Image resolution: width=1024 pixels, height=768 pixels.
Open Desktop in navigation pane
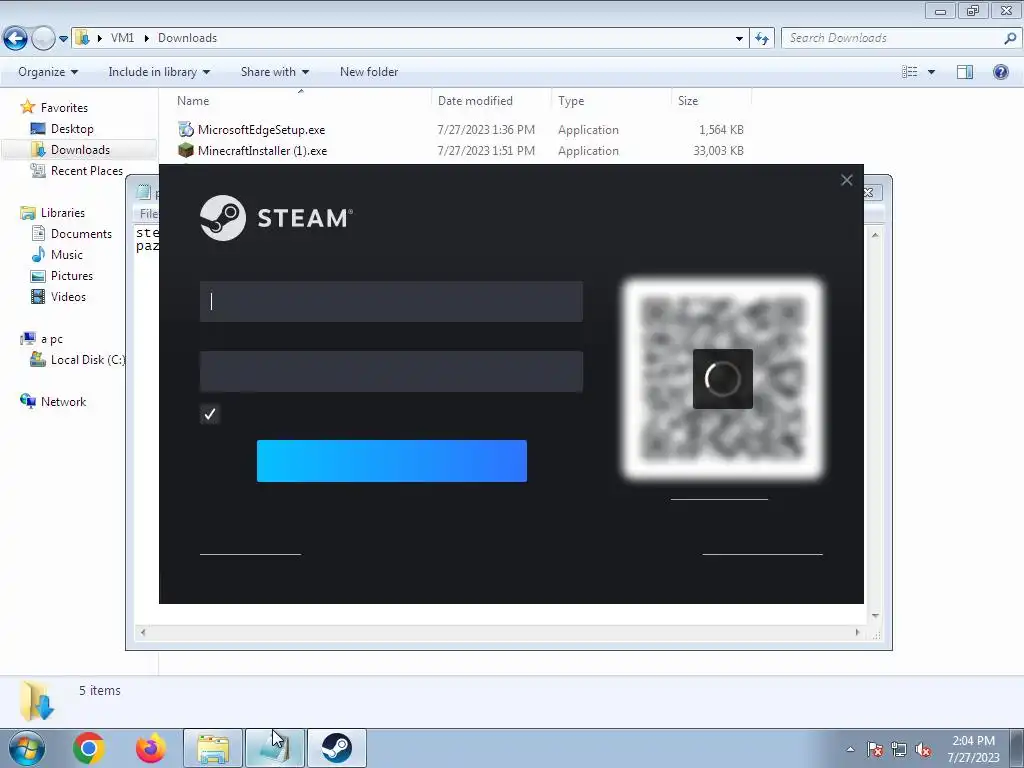click(x=72, y=129)
